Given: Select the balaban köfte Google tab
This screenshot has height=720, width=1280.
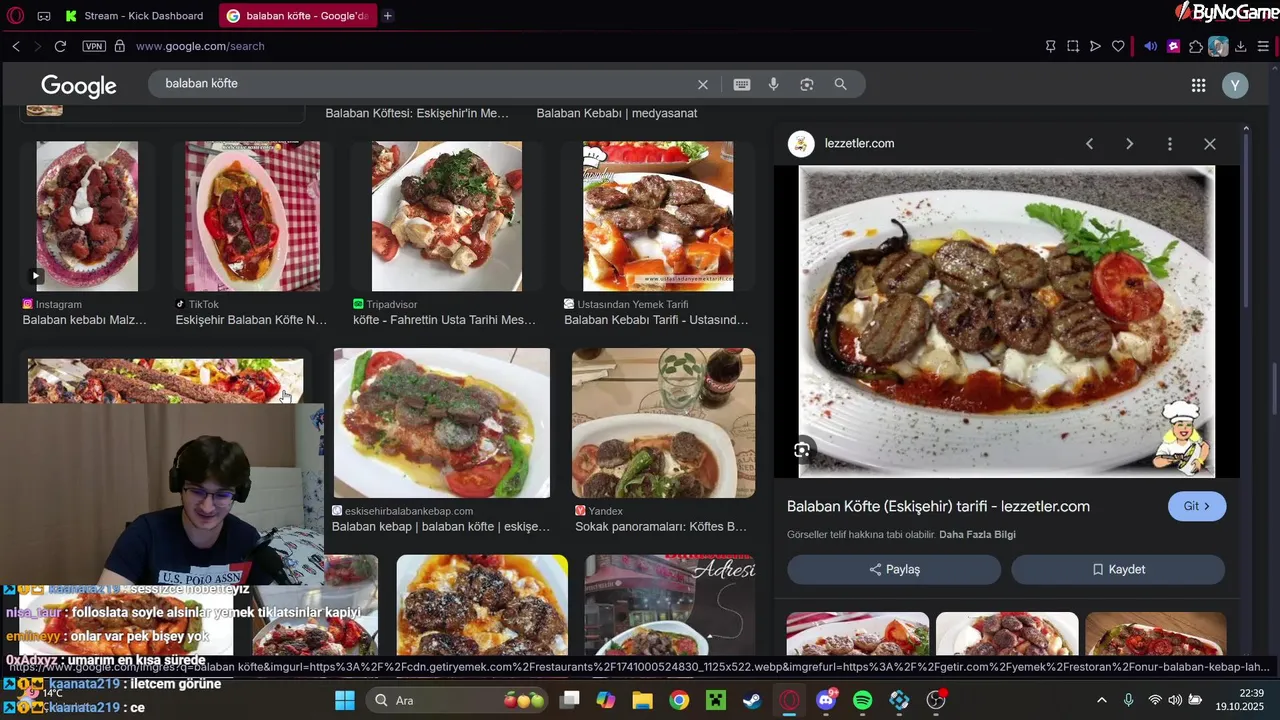Looking at the screenshot, I should (298, 16).
